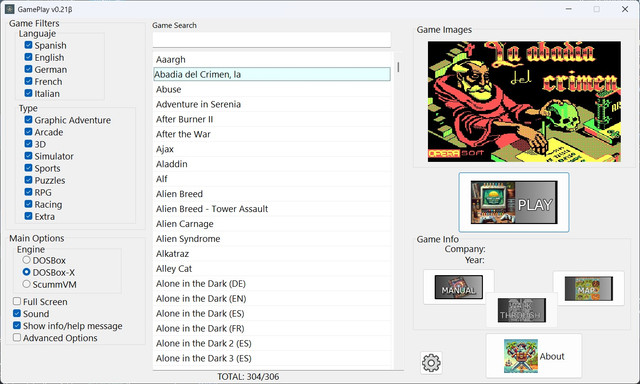Select the ScummVM engine option
Screen dimensions: 640x384
click(27, 284)
